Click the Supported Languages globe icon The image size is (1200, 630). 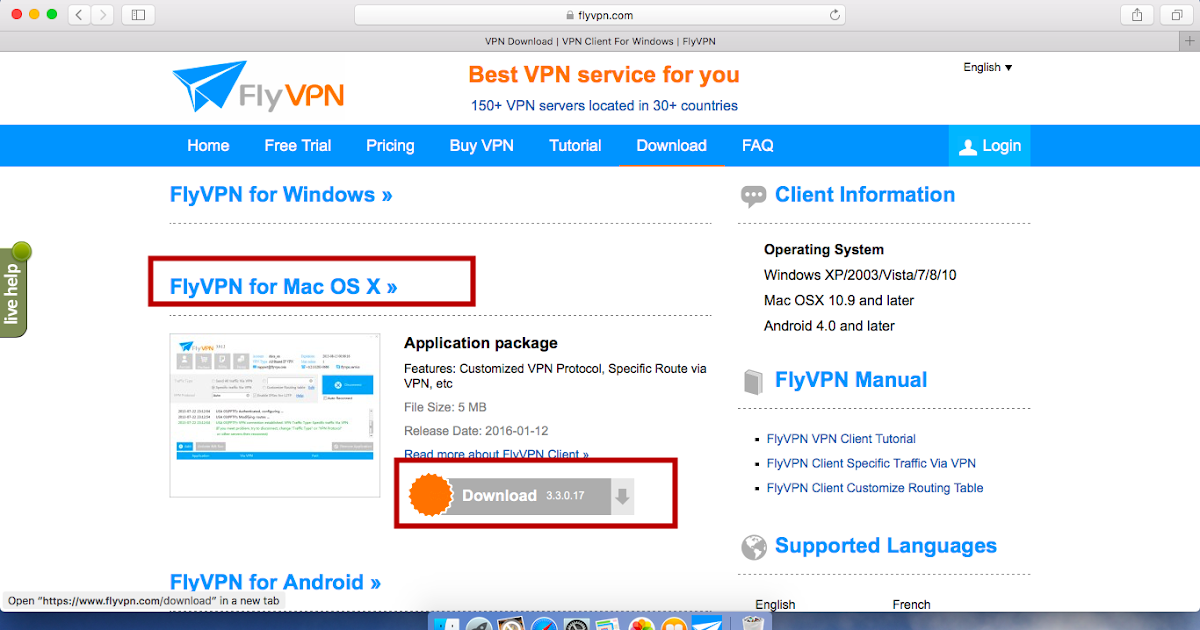[753, 547]
